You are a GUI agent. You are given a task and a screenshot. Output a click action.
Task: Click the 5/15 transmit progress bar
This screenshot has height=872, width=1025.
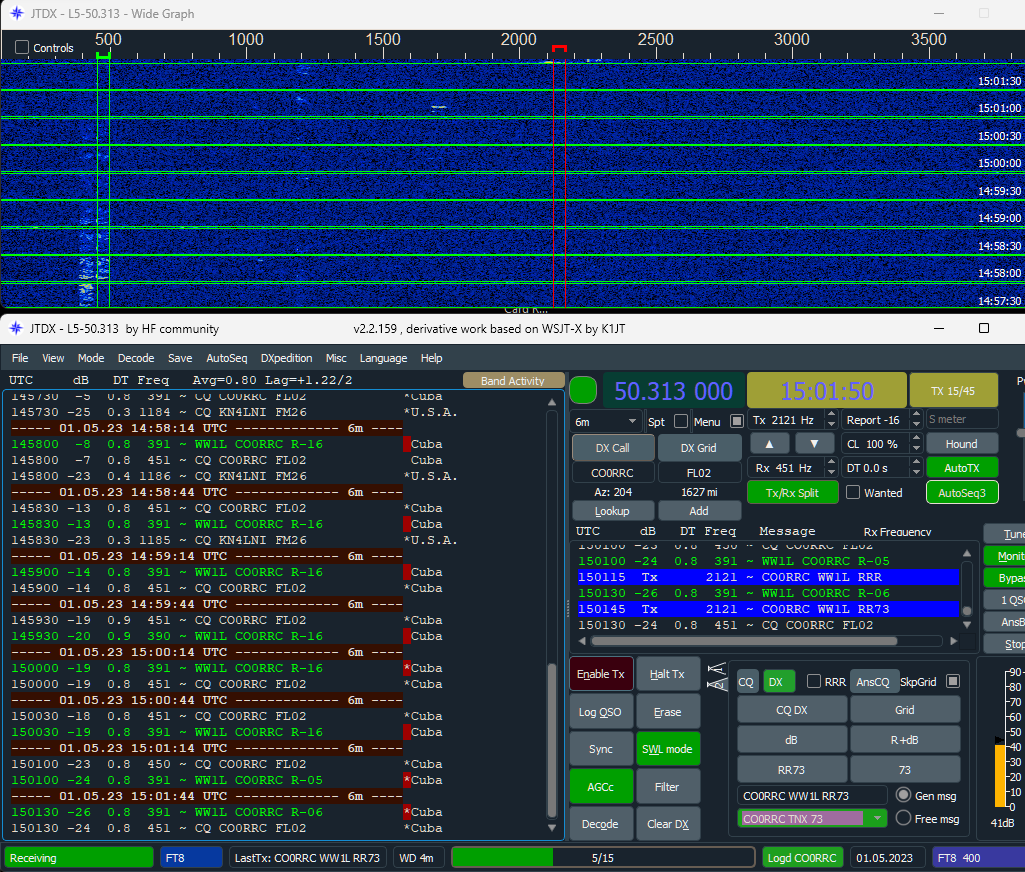[x=603, y=857]
